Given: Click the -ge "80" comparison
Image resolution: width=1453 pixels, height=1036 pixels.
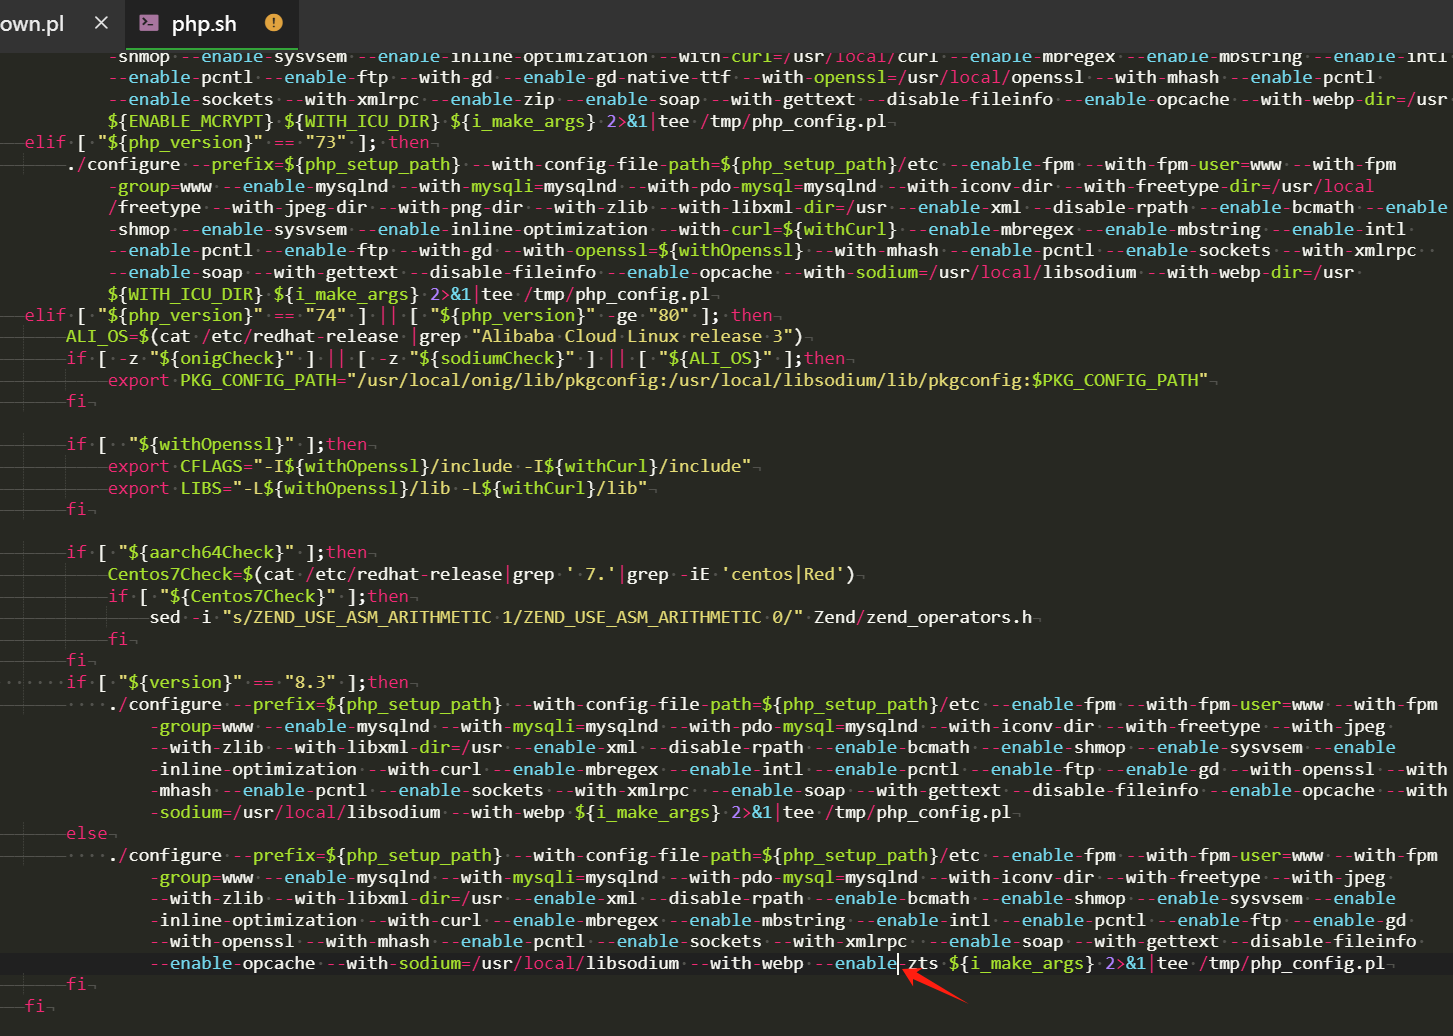Looking at the screenshot, I should coord(664,315).
